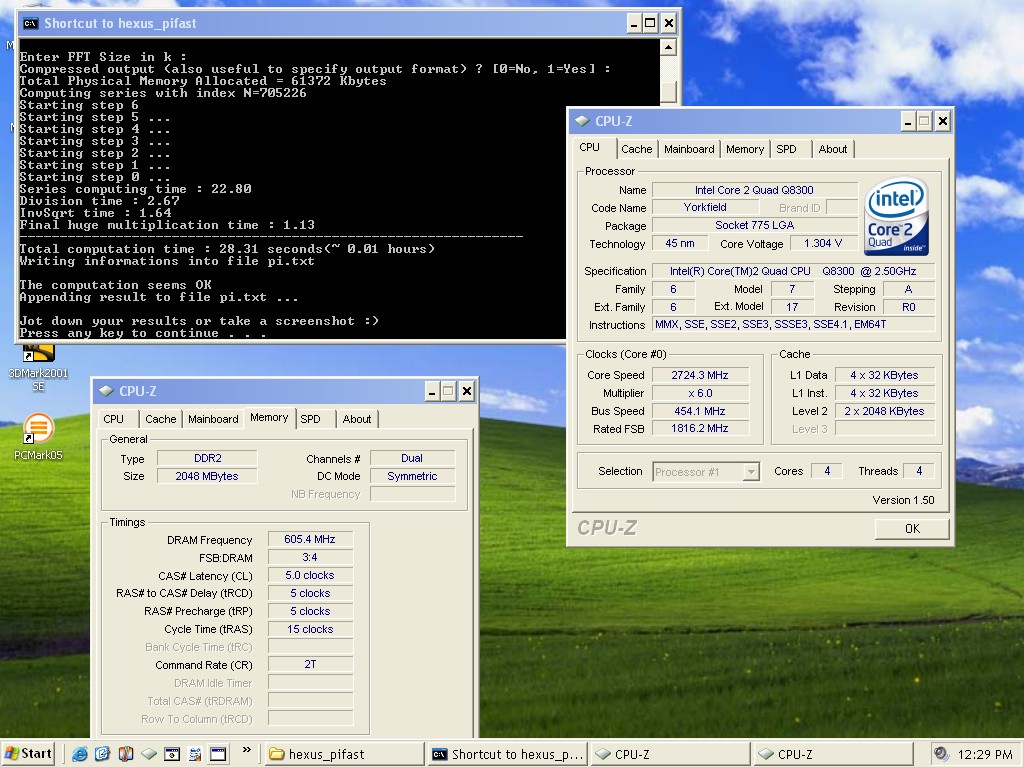Click the orange-brown Quick Launch icon
The height and width of the screenshot is (768, 1024).
coord(125,754)
